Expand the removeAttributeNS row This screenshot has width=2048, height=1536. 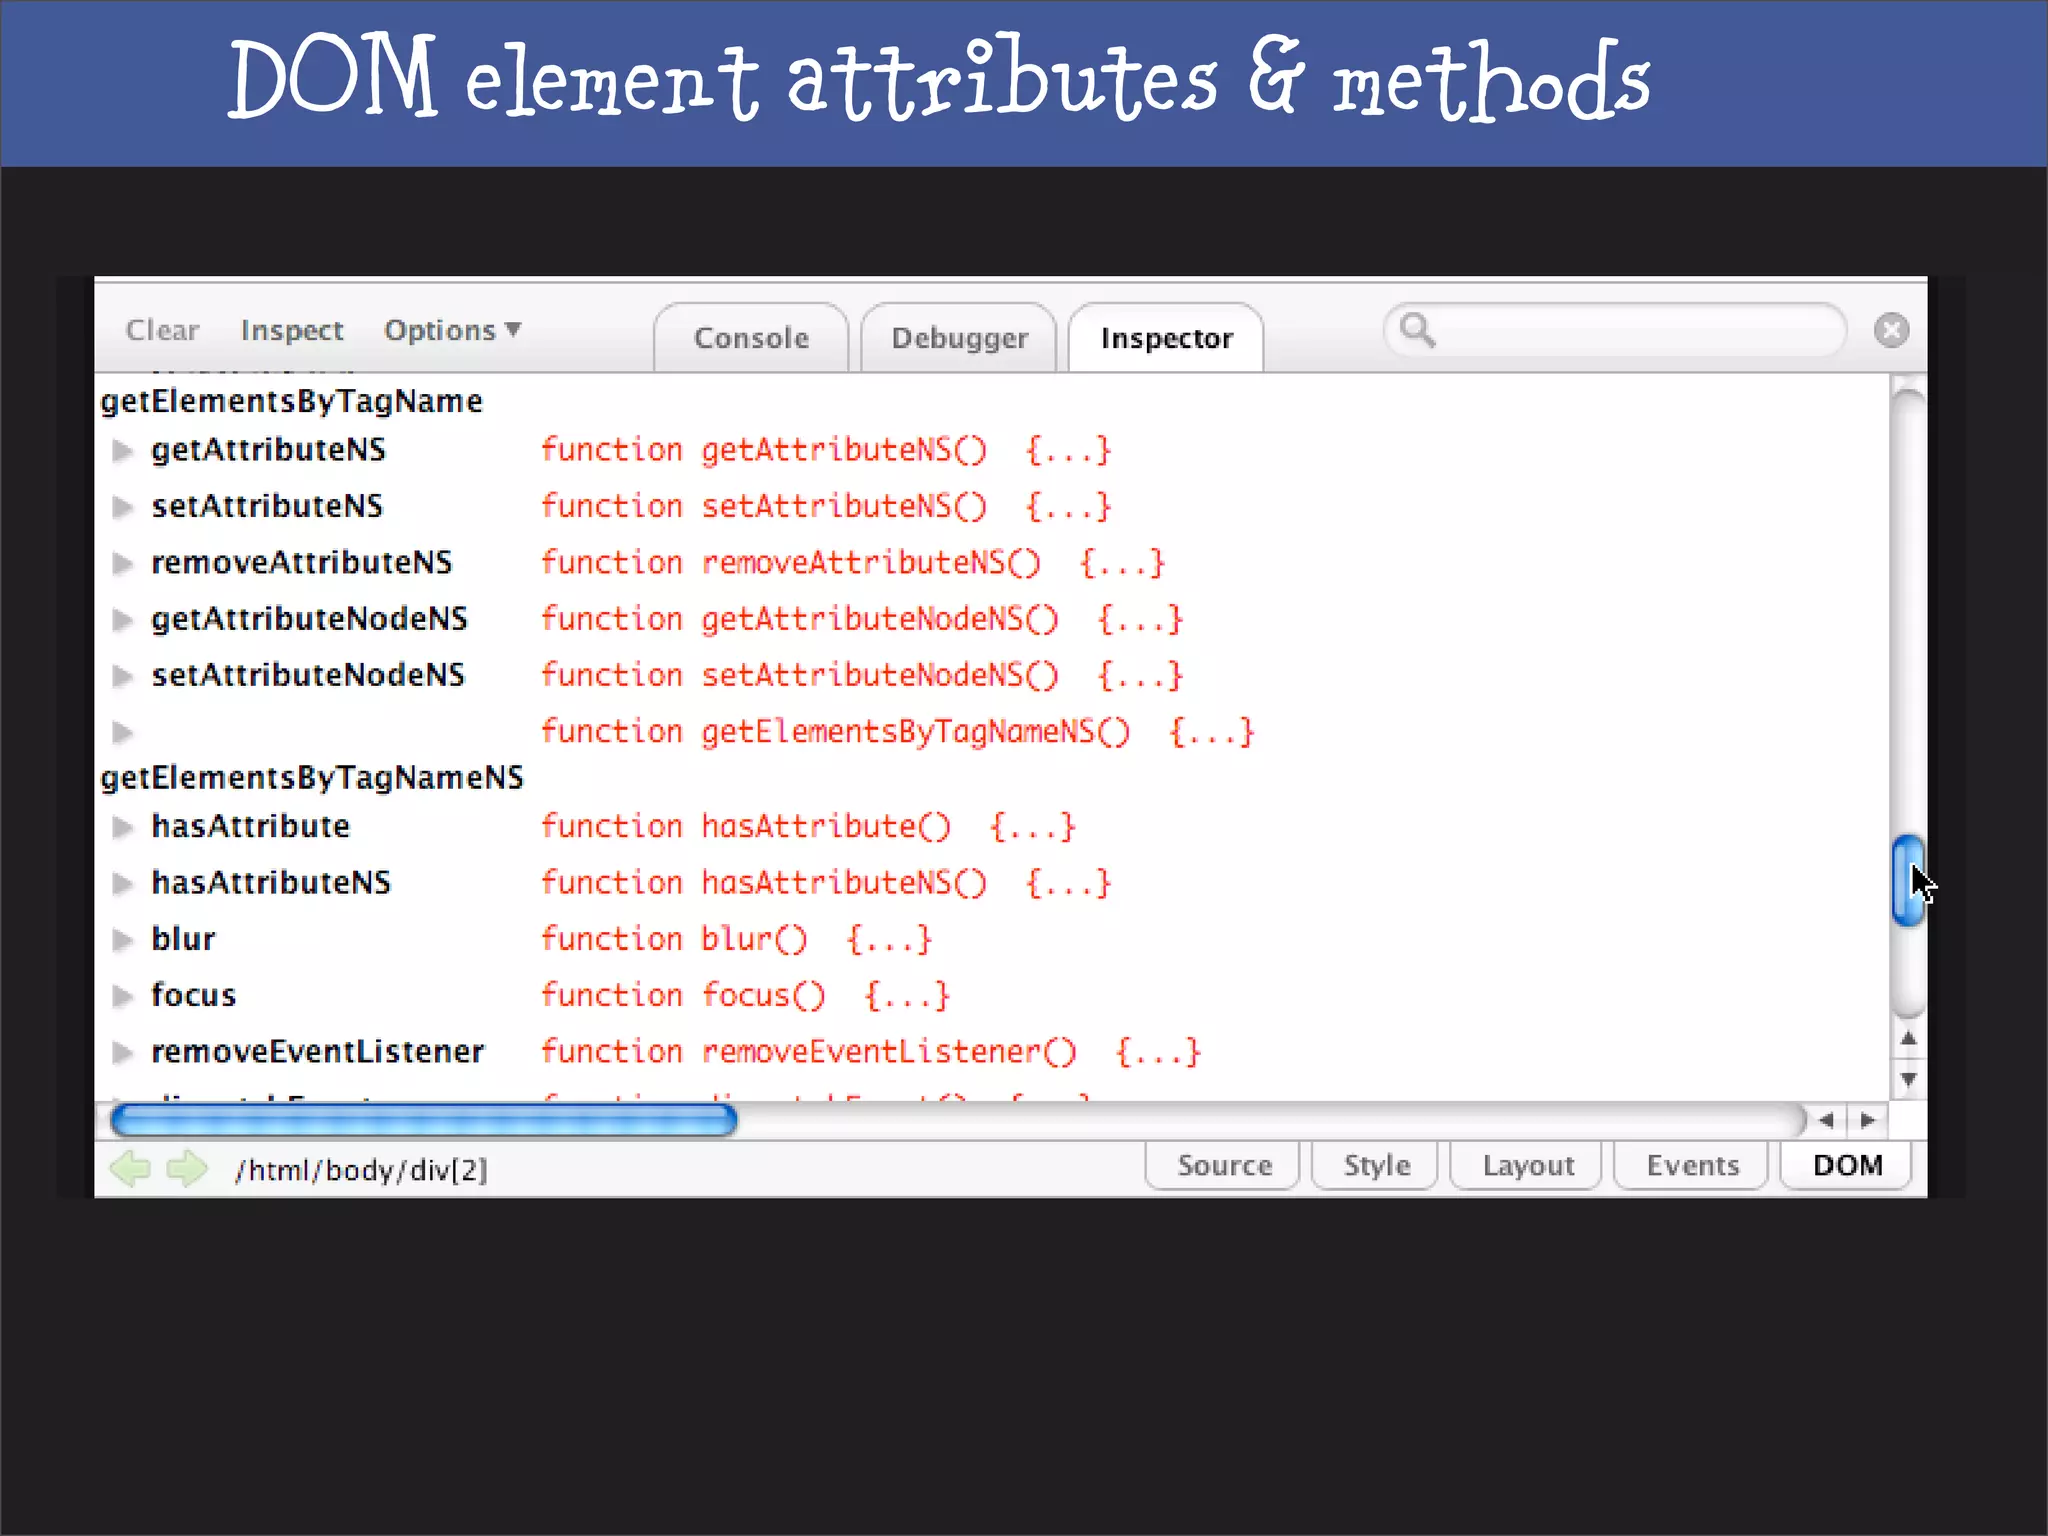pos(122,564)
